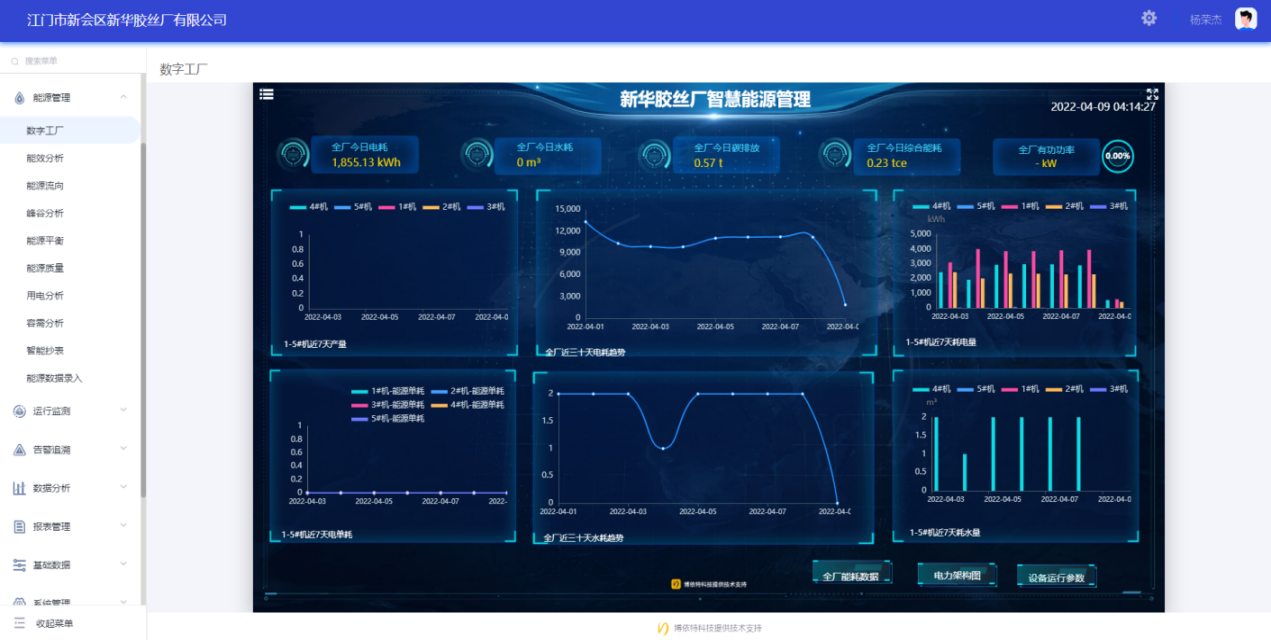Select 峰谷分析 menu item

point(45,213)
